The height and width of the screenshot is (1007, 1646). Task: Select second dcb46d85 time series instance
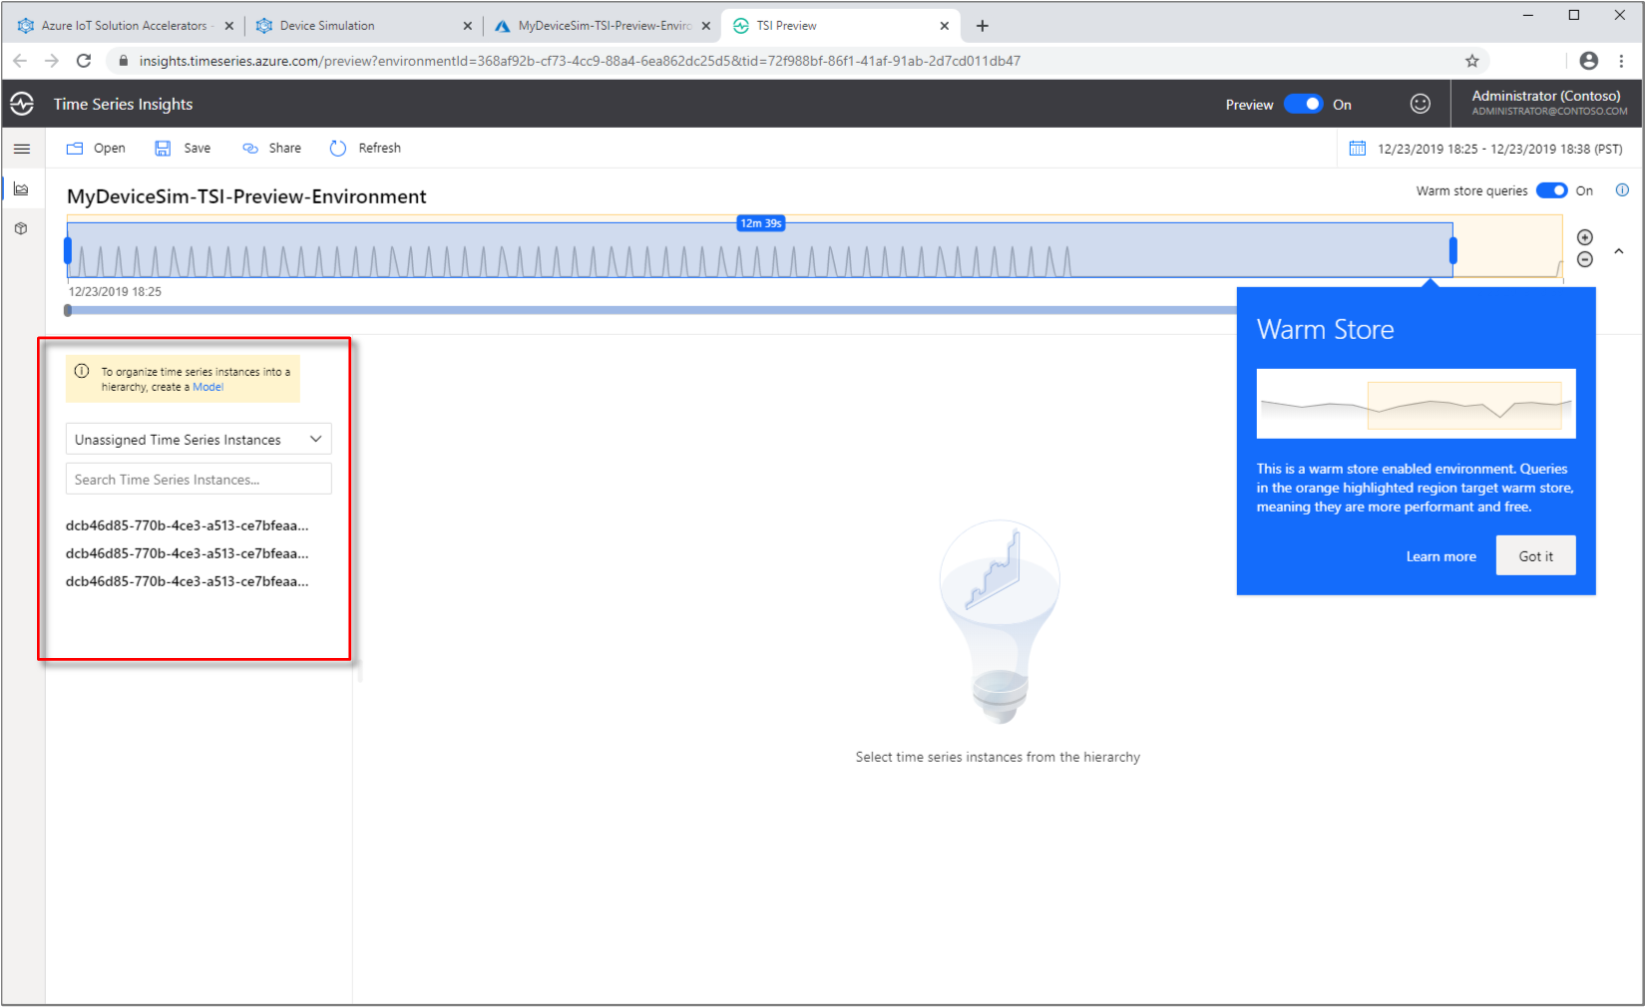187,553
